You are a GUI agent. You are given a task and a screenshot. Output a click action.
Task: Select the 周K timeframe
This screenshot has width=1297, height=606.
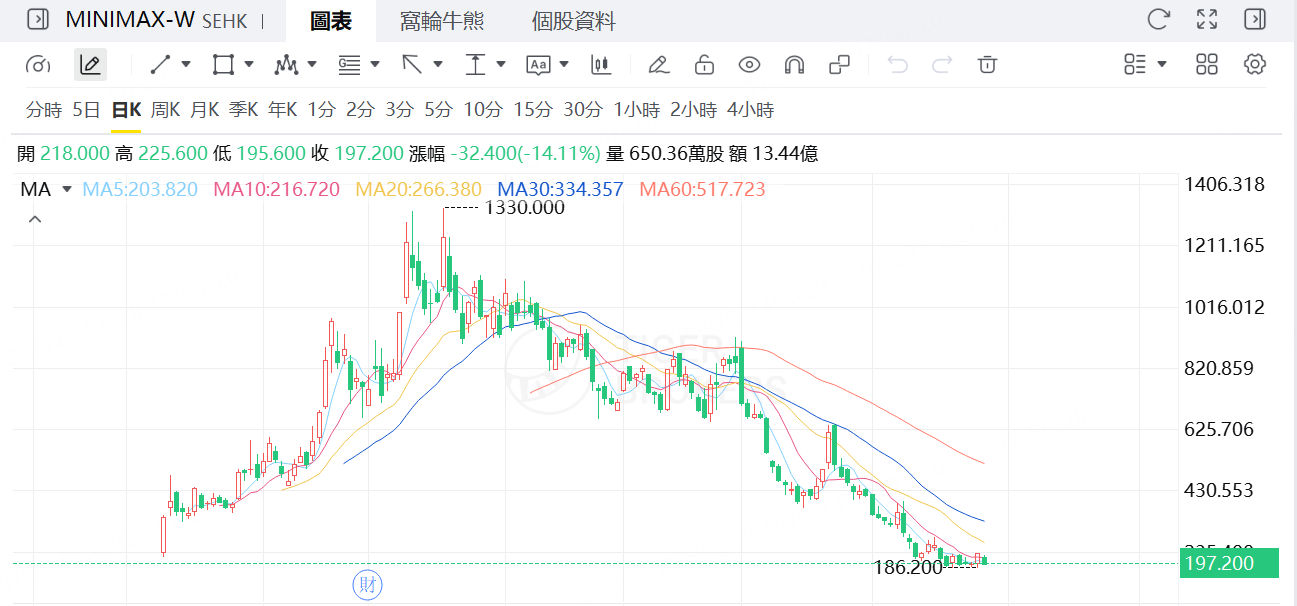tap(165, 110)
